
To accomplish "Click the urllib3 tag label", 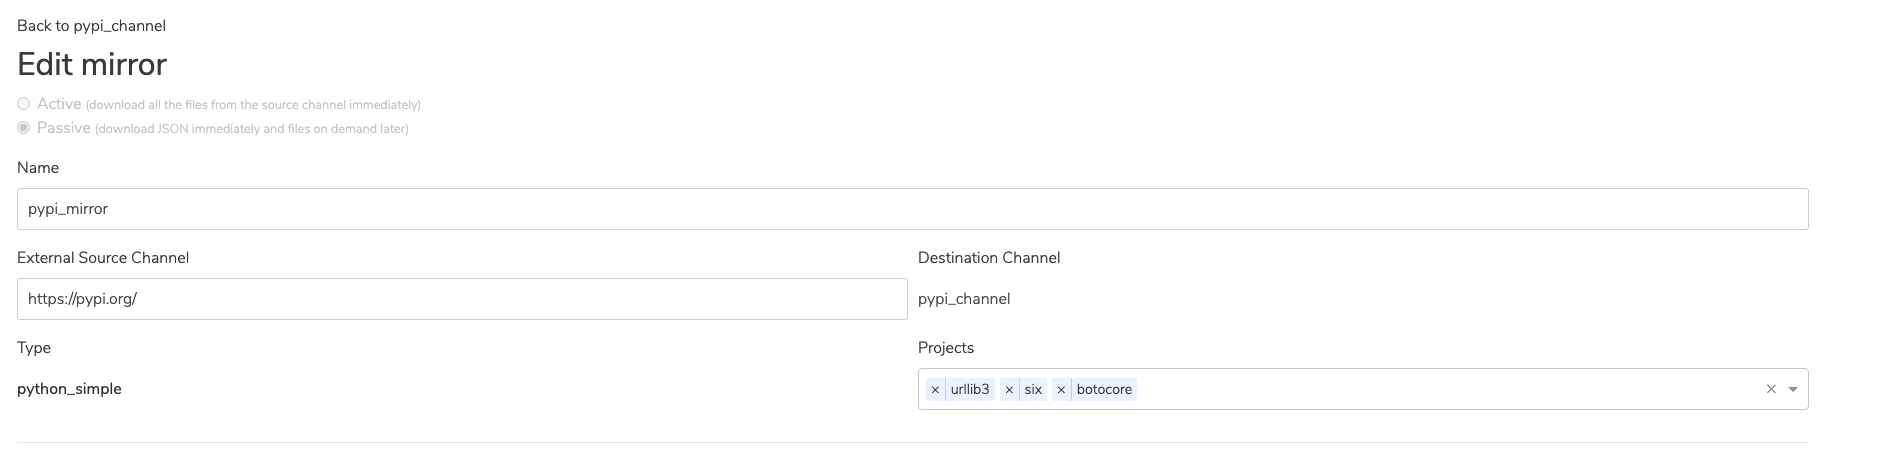I will 970,389.
